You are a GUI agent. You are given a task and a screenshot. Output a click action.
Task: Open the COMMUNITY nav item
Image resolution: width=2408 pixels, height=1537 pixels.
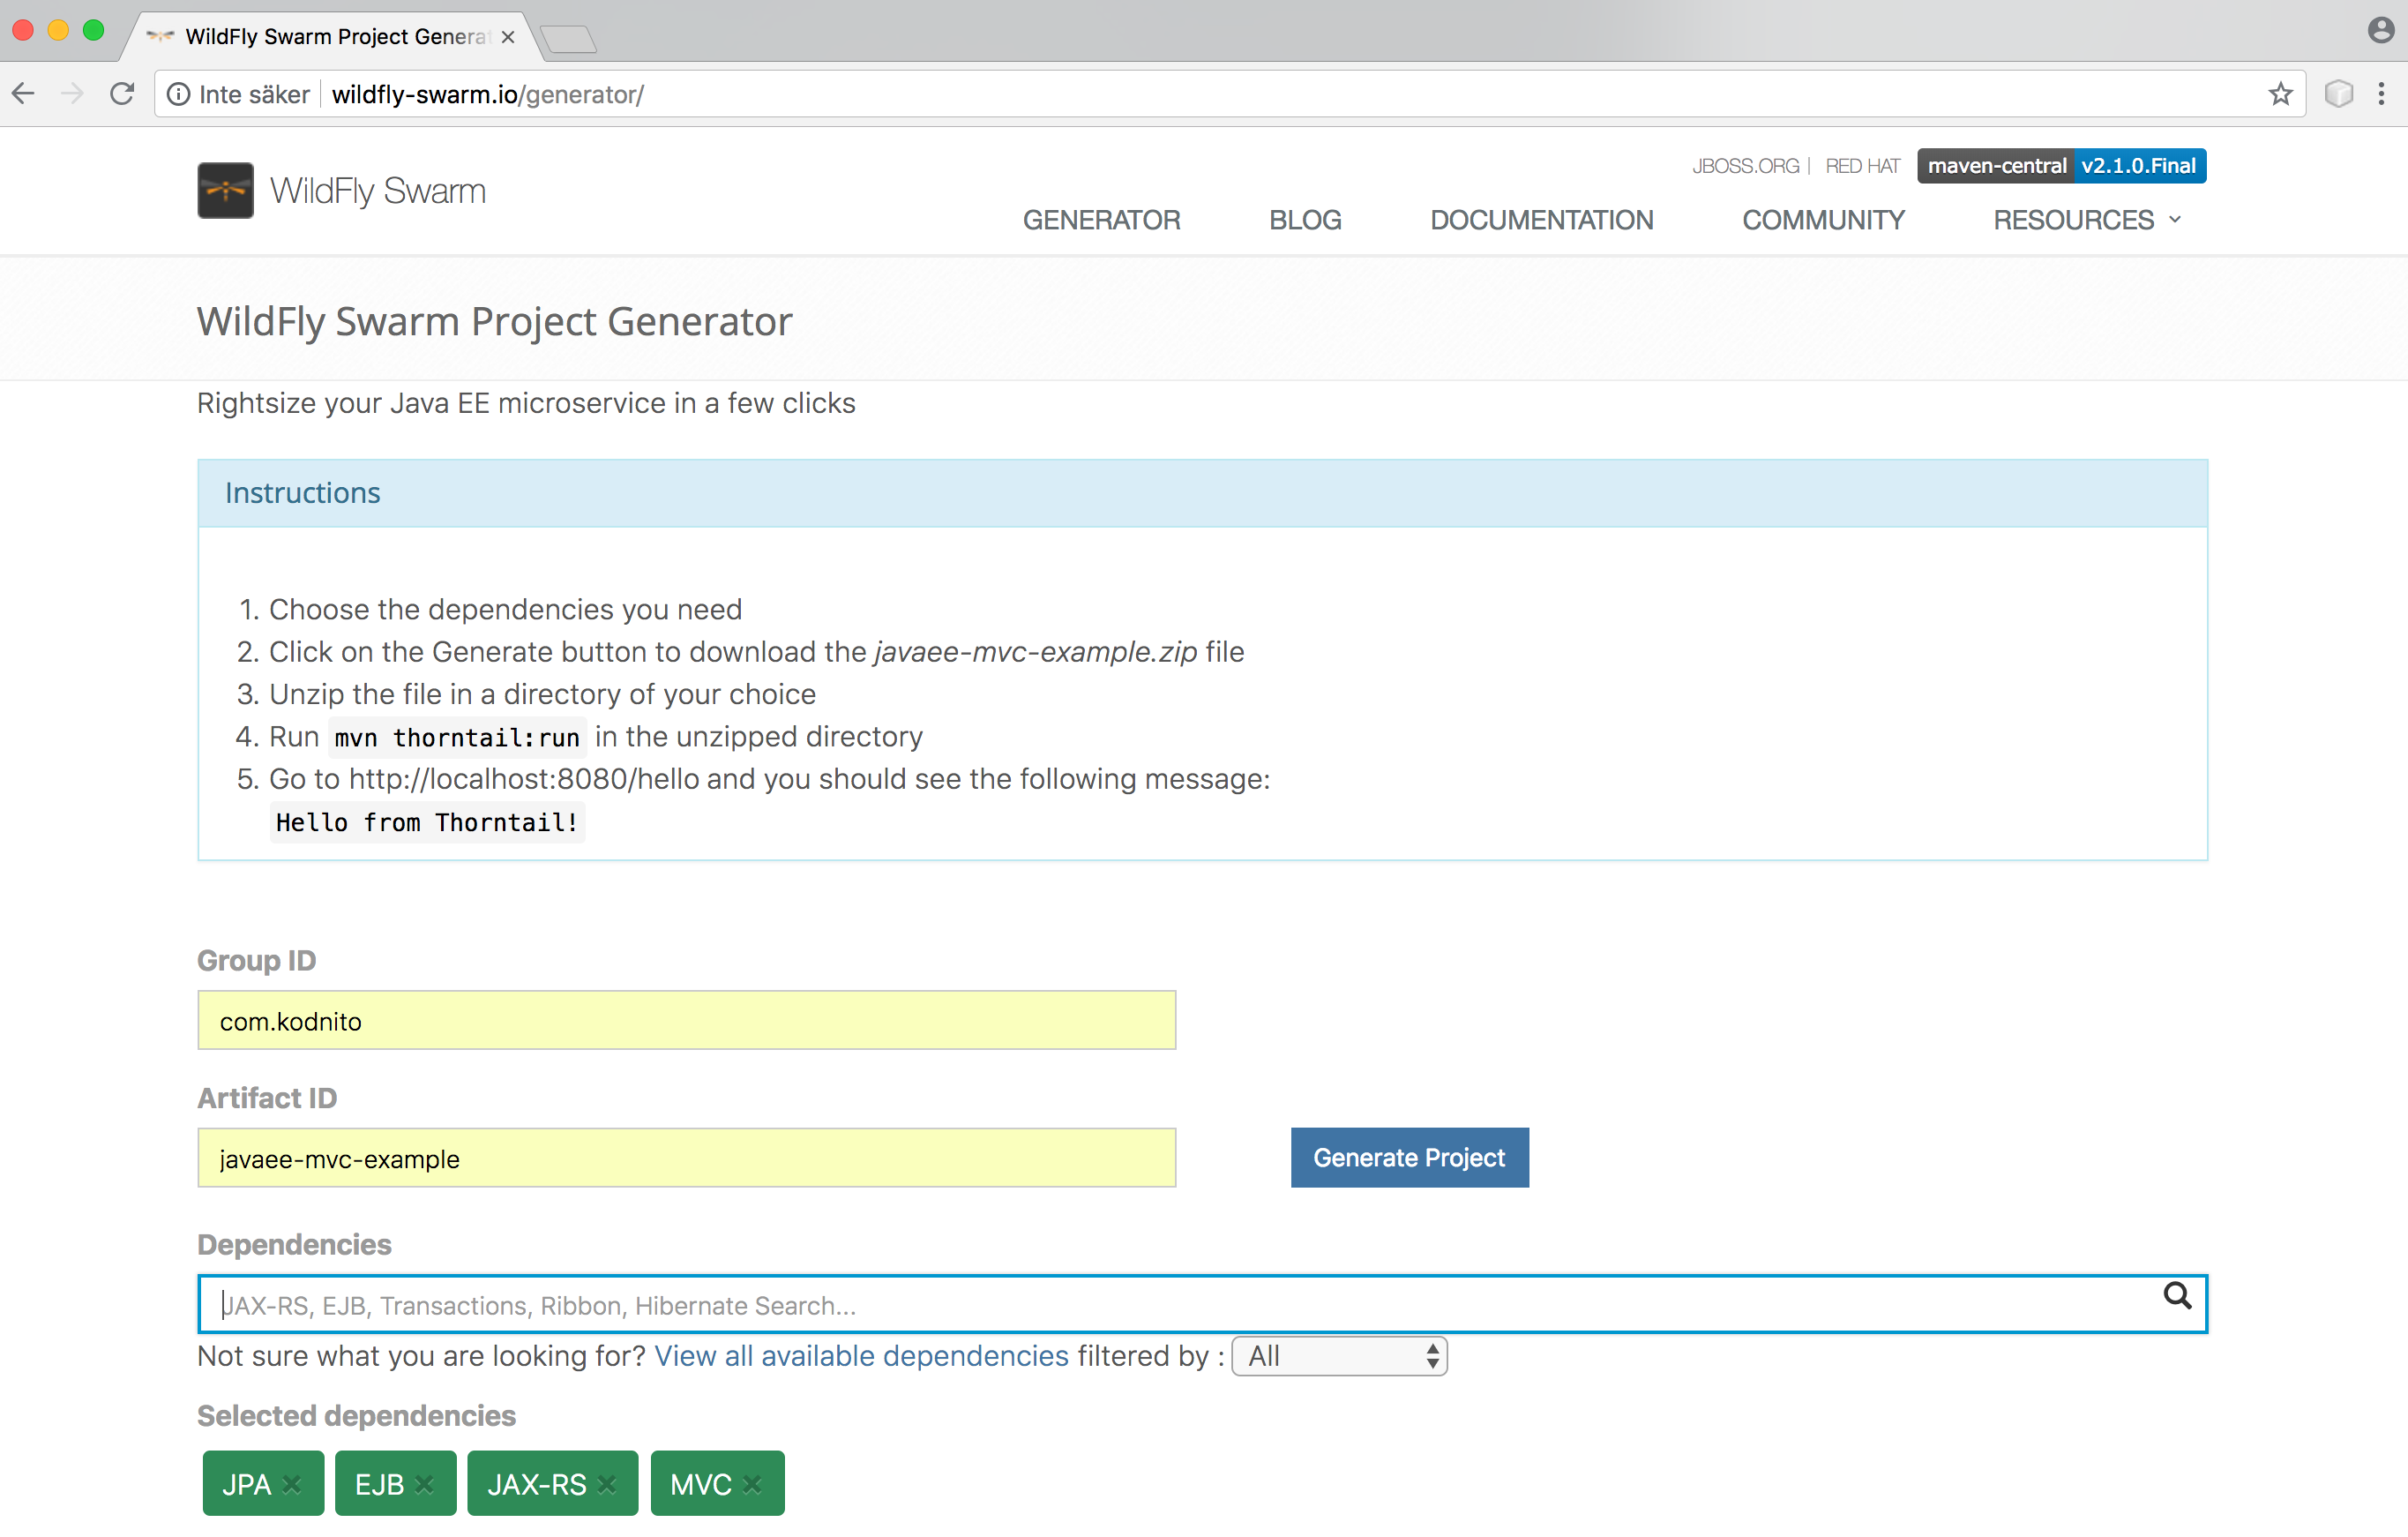pos(1823,220)
